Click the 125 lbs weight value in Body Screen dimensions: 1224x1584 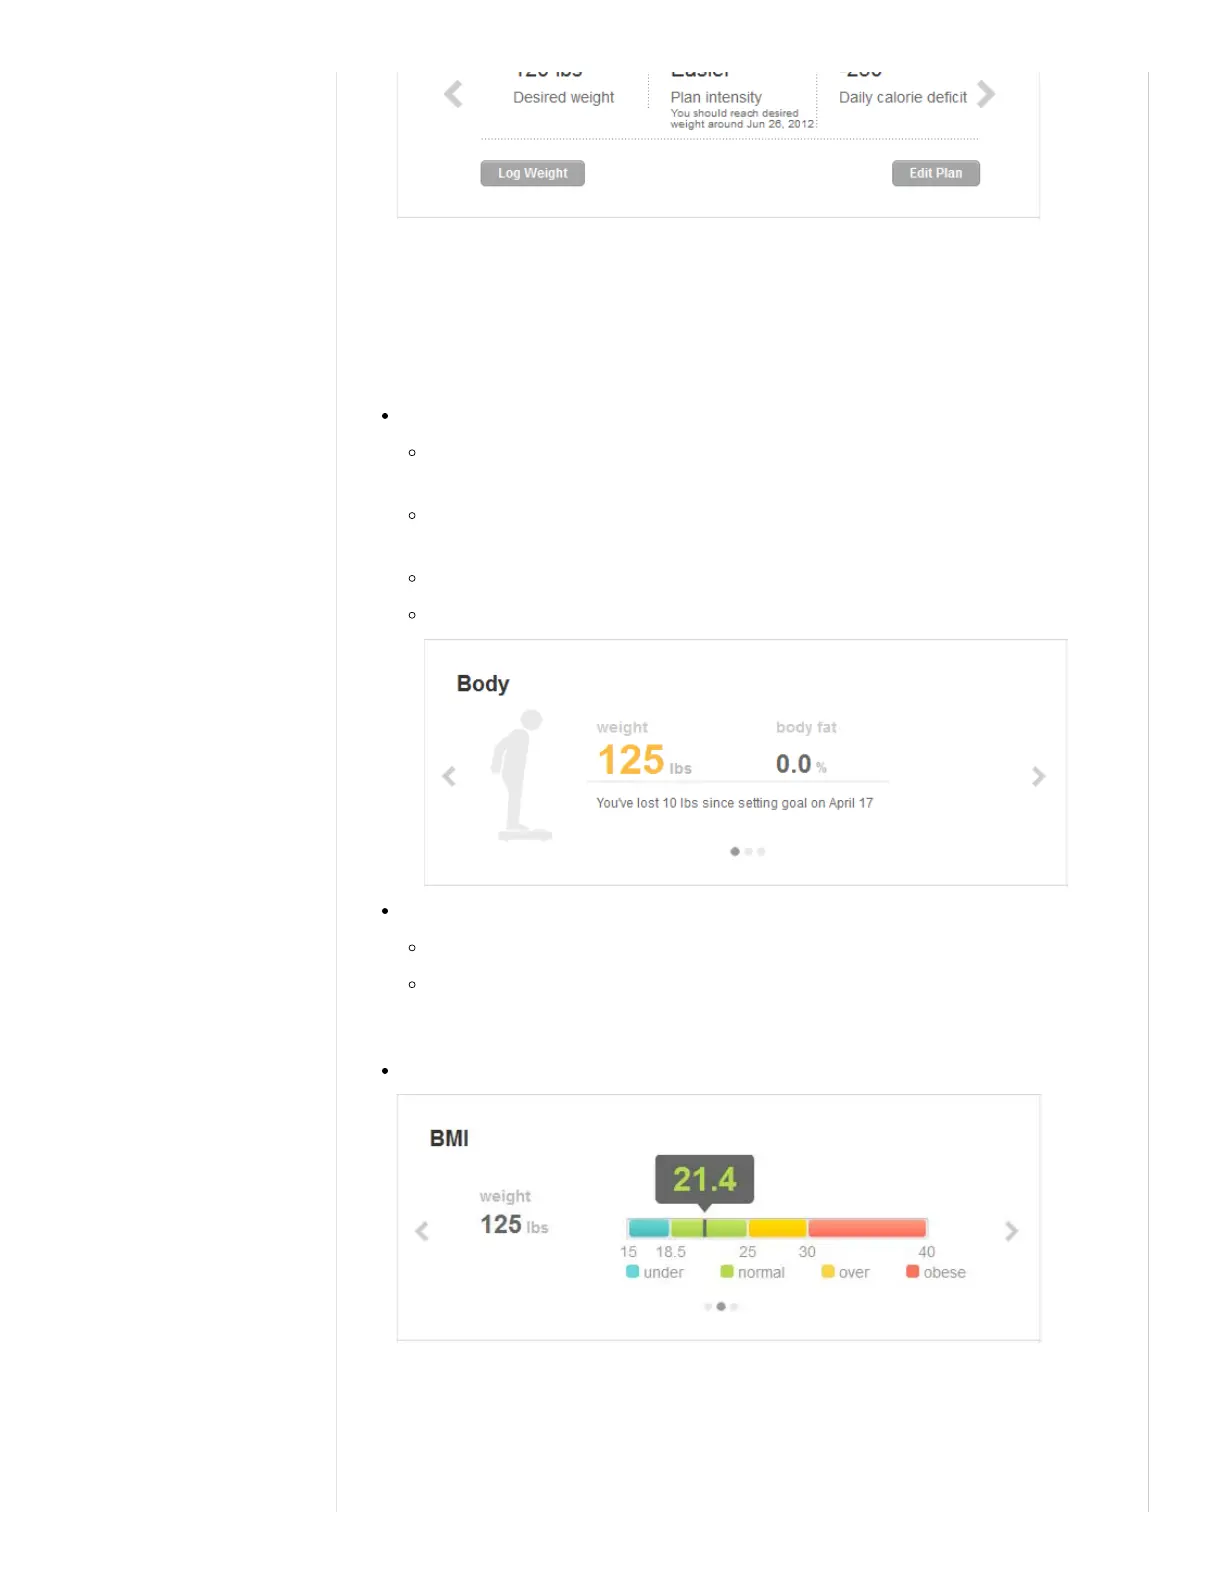pyautogui.click(x=644, y=760)
